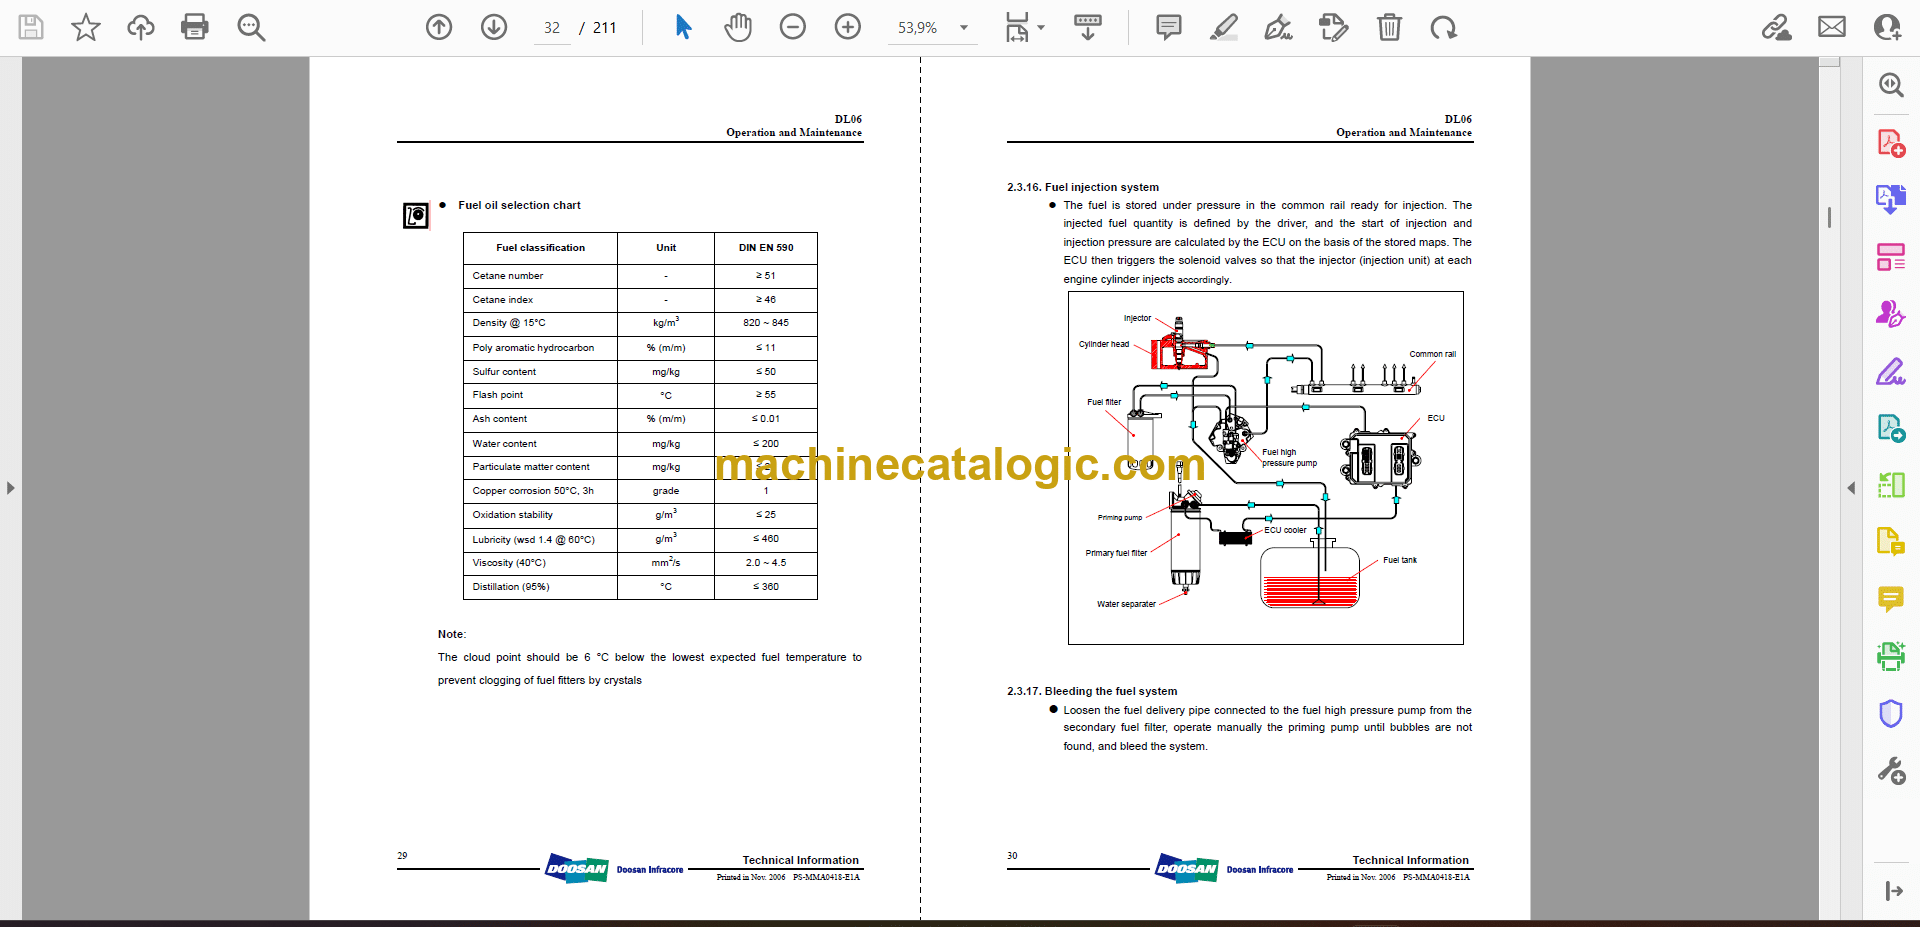Delete with the trash can icon
Image resolution: width=1920 pixels, height=927 pixels.
pos(1389,27)
